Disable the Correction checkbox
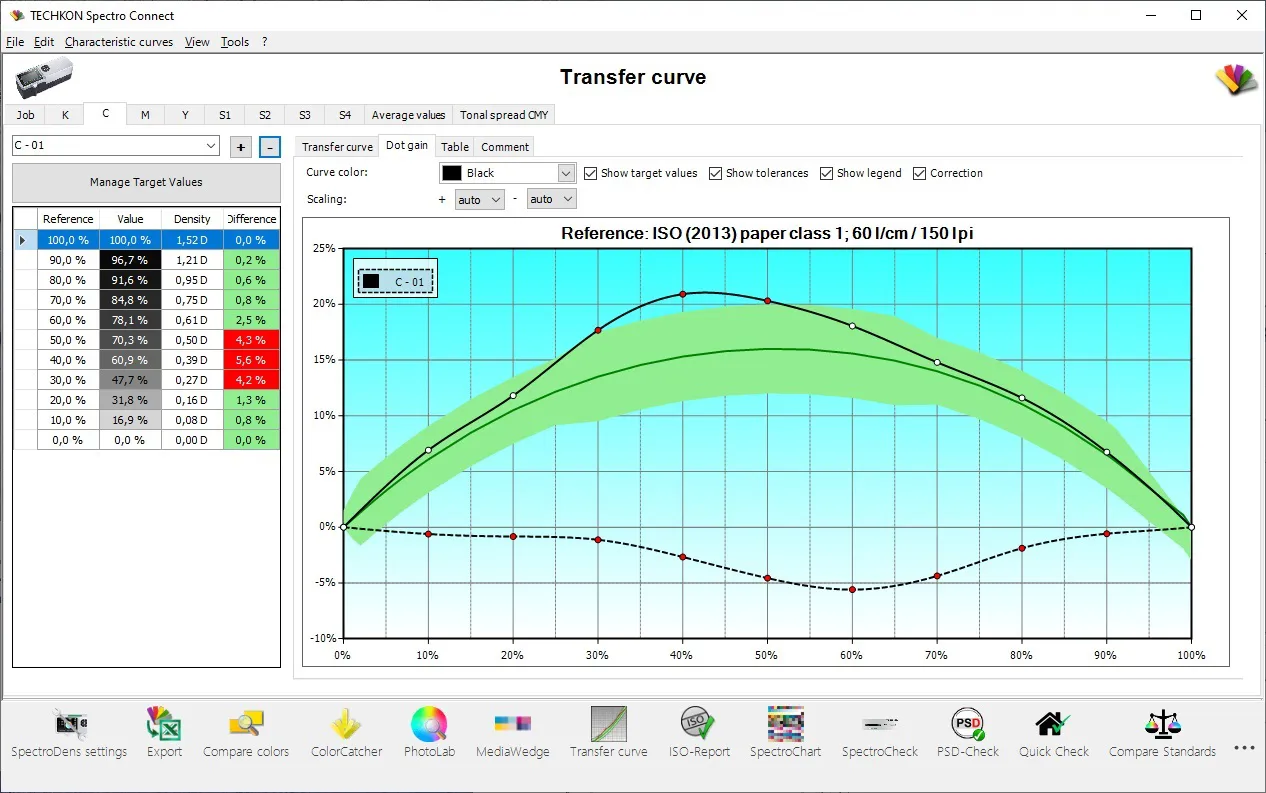The width and height of the screenshot is (1266, 793). 919,173
